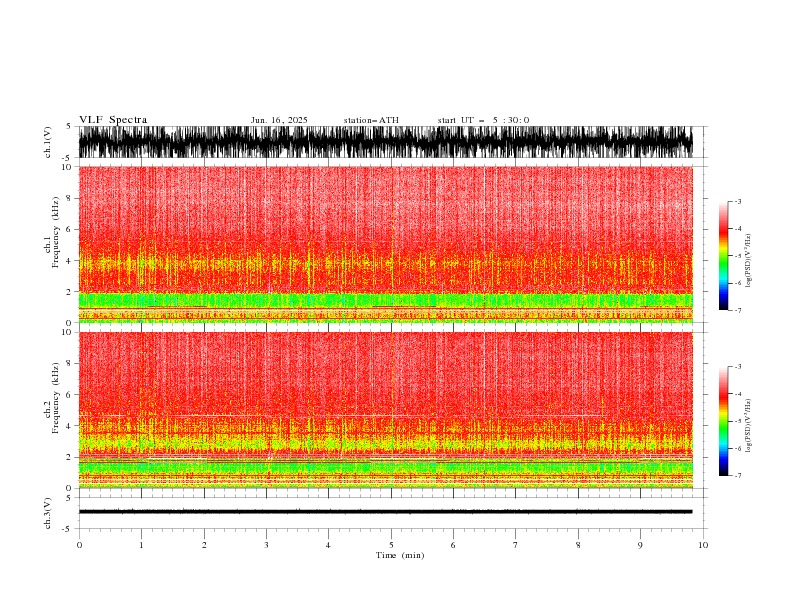Screen dimensions: 792x612
Task: Click the time axis tick label '3'
Action: [x=266, y=545]
